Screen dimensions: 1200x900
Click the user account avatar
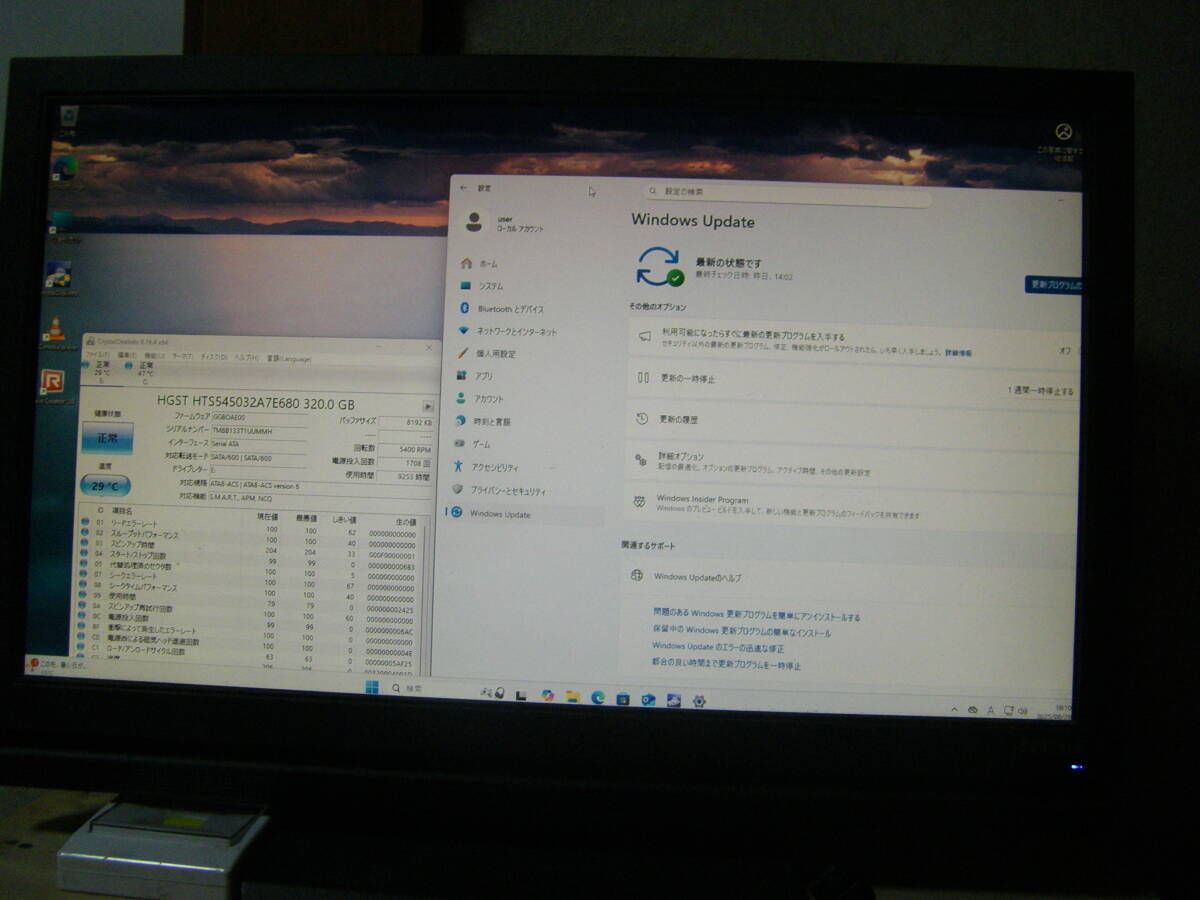(x=474, y=222)
